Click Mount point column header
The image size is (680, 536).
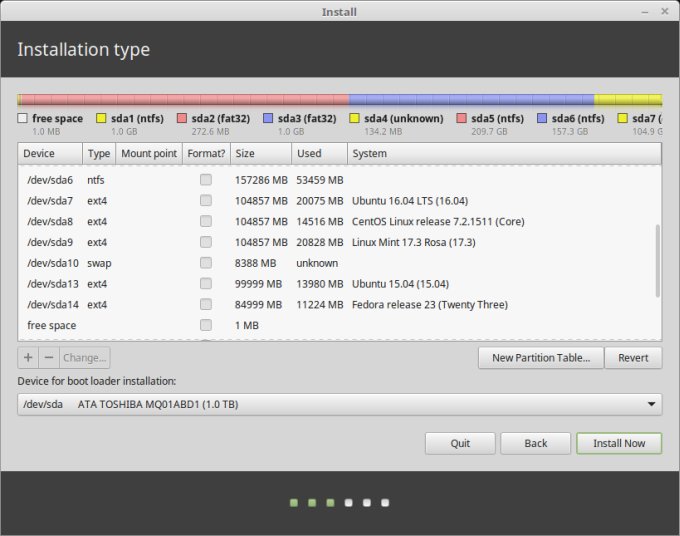pyautogui.click(x=149, y=154)
